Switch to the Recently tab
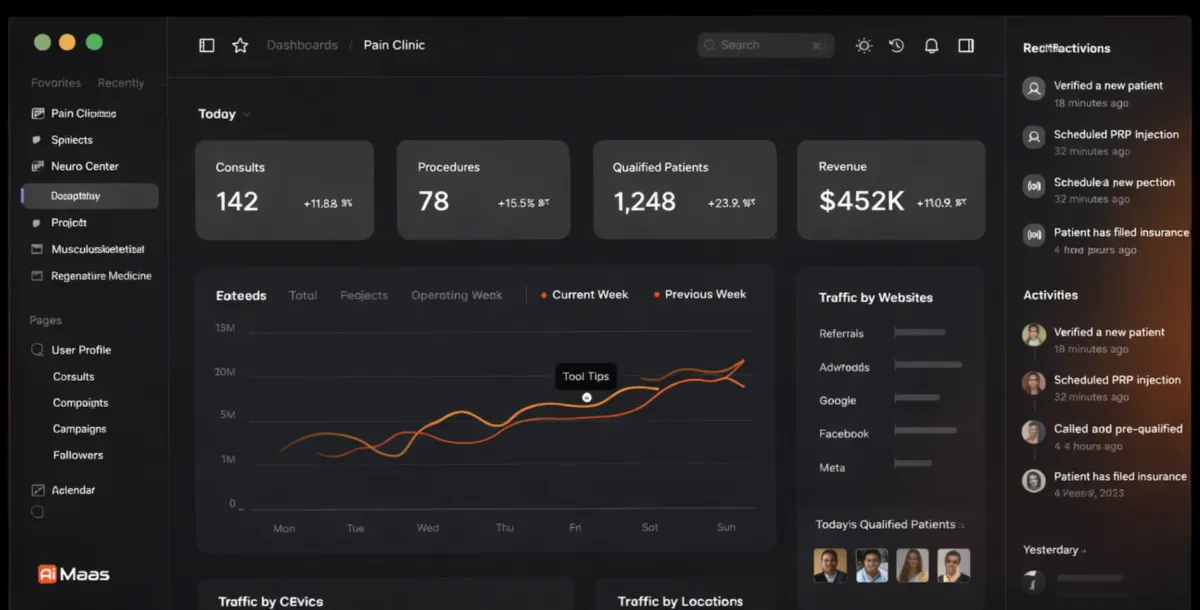1200x610 pixels. click(x=121, y=83)
